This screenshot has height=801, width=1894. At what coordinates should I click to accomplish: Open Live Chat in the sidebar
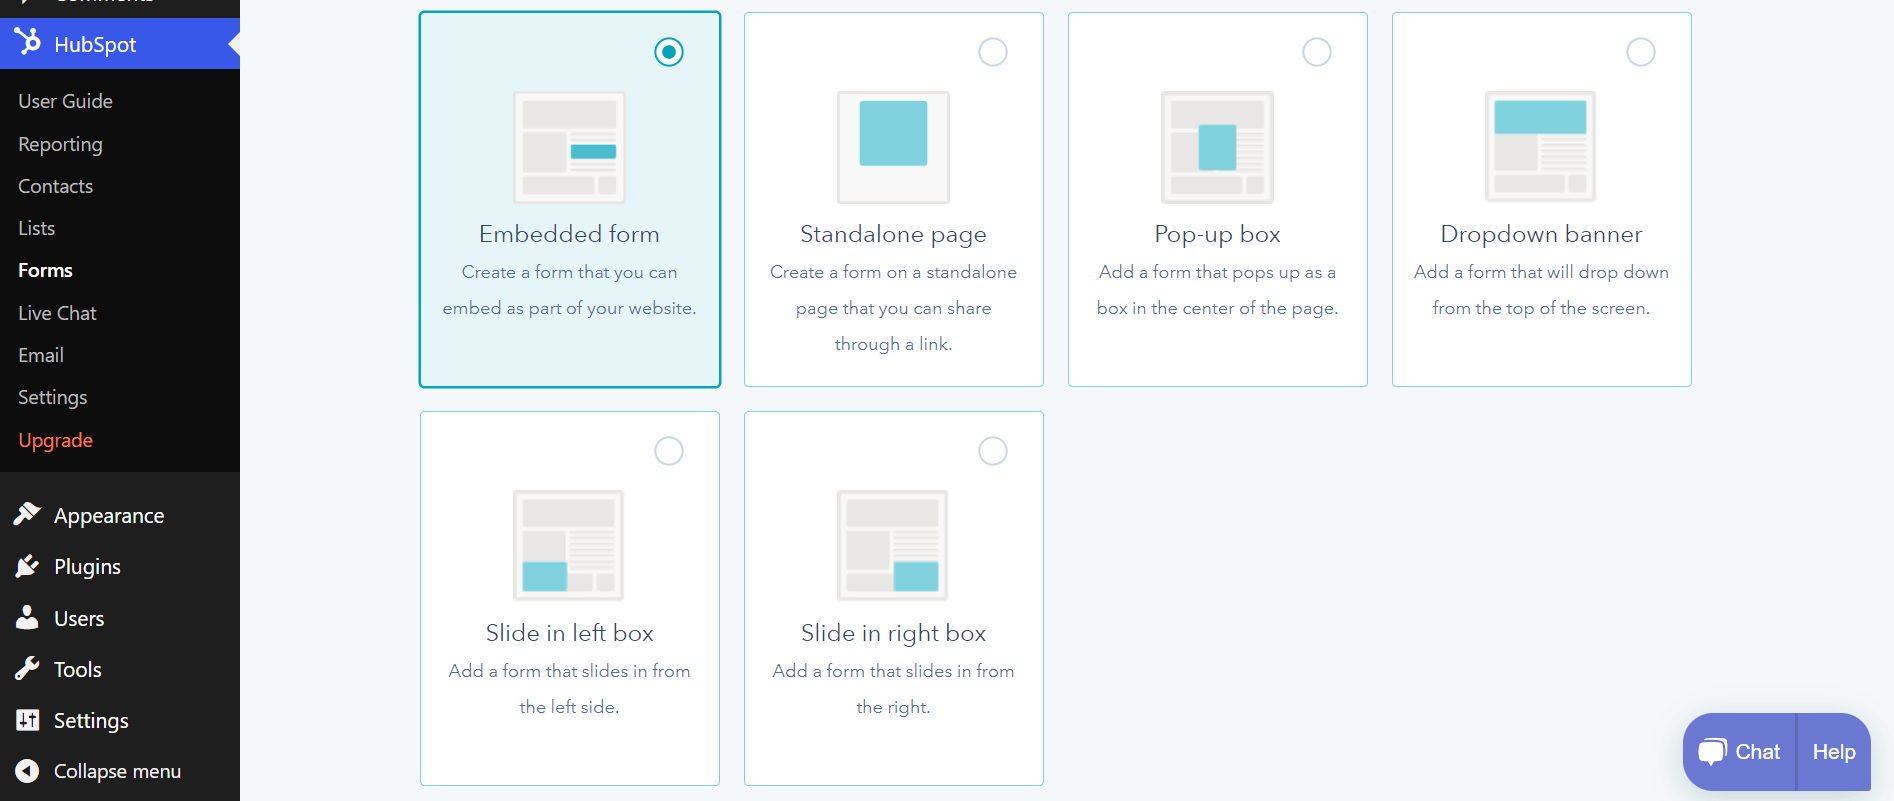coord(57,313)
